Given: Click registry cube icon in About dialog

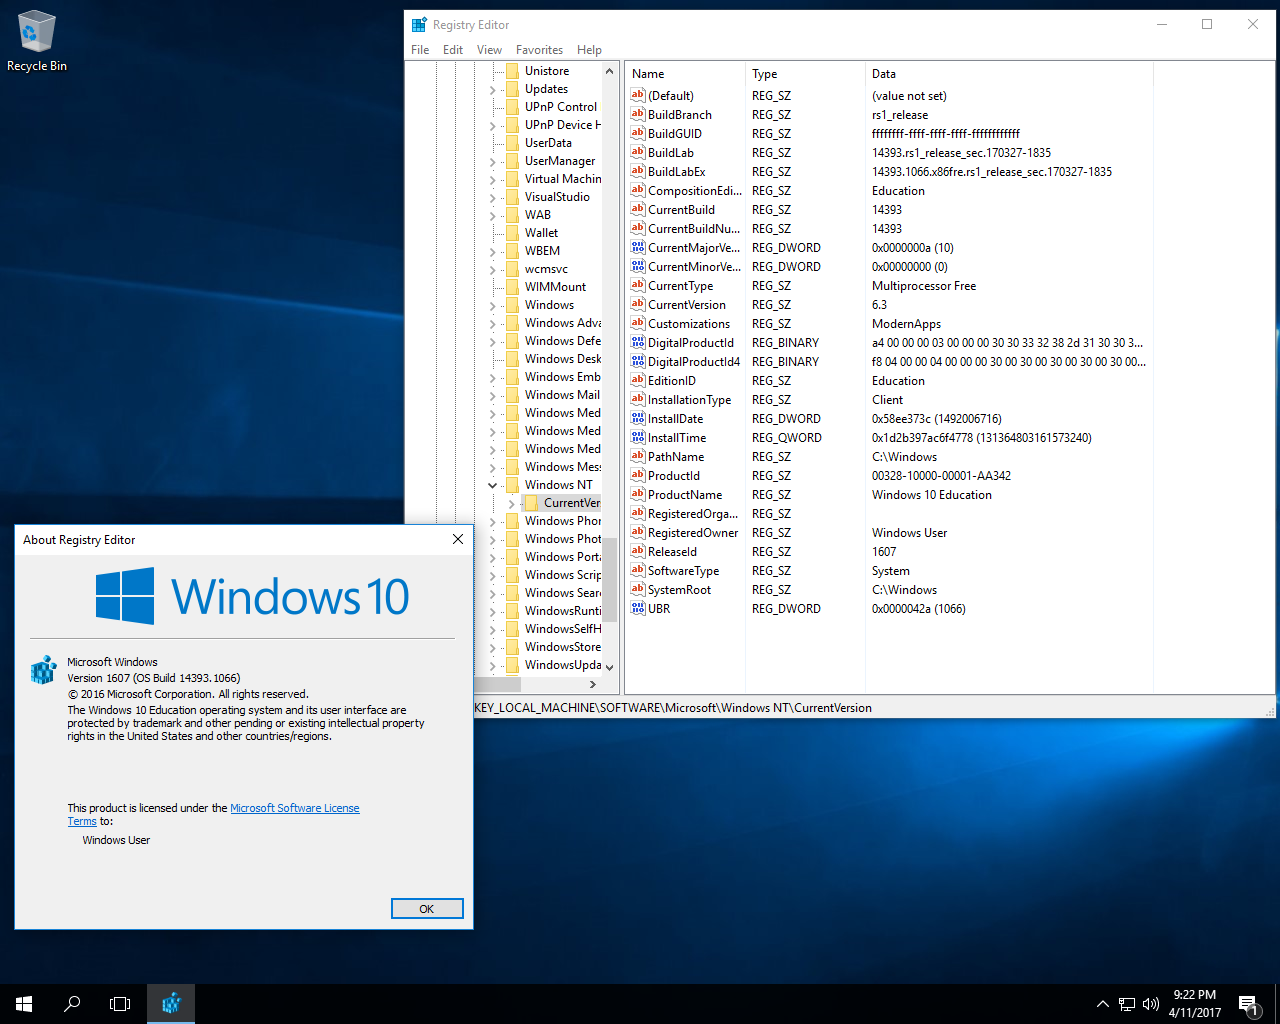Looking at the screenshot, I should (43, 669).
